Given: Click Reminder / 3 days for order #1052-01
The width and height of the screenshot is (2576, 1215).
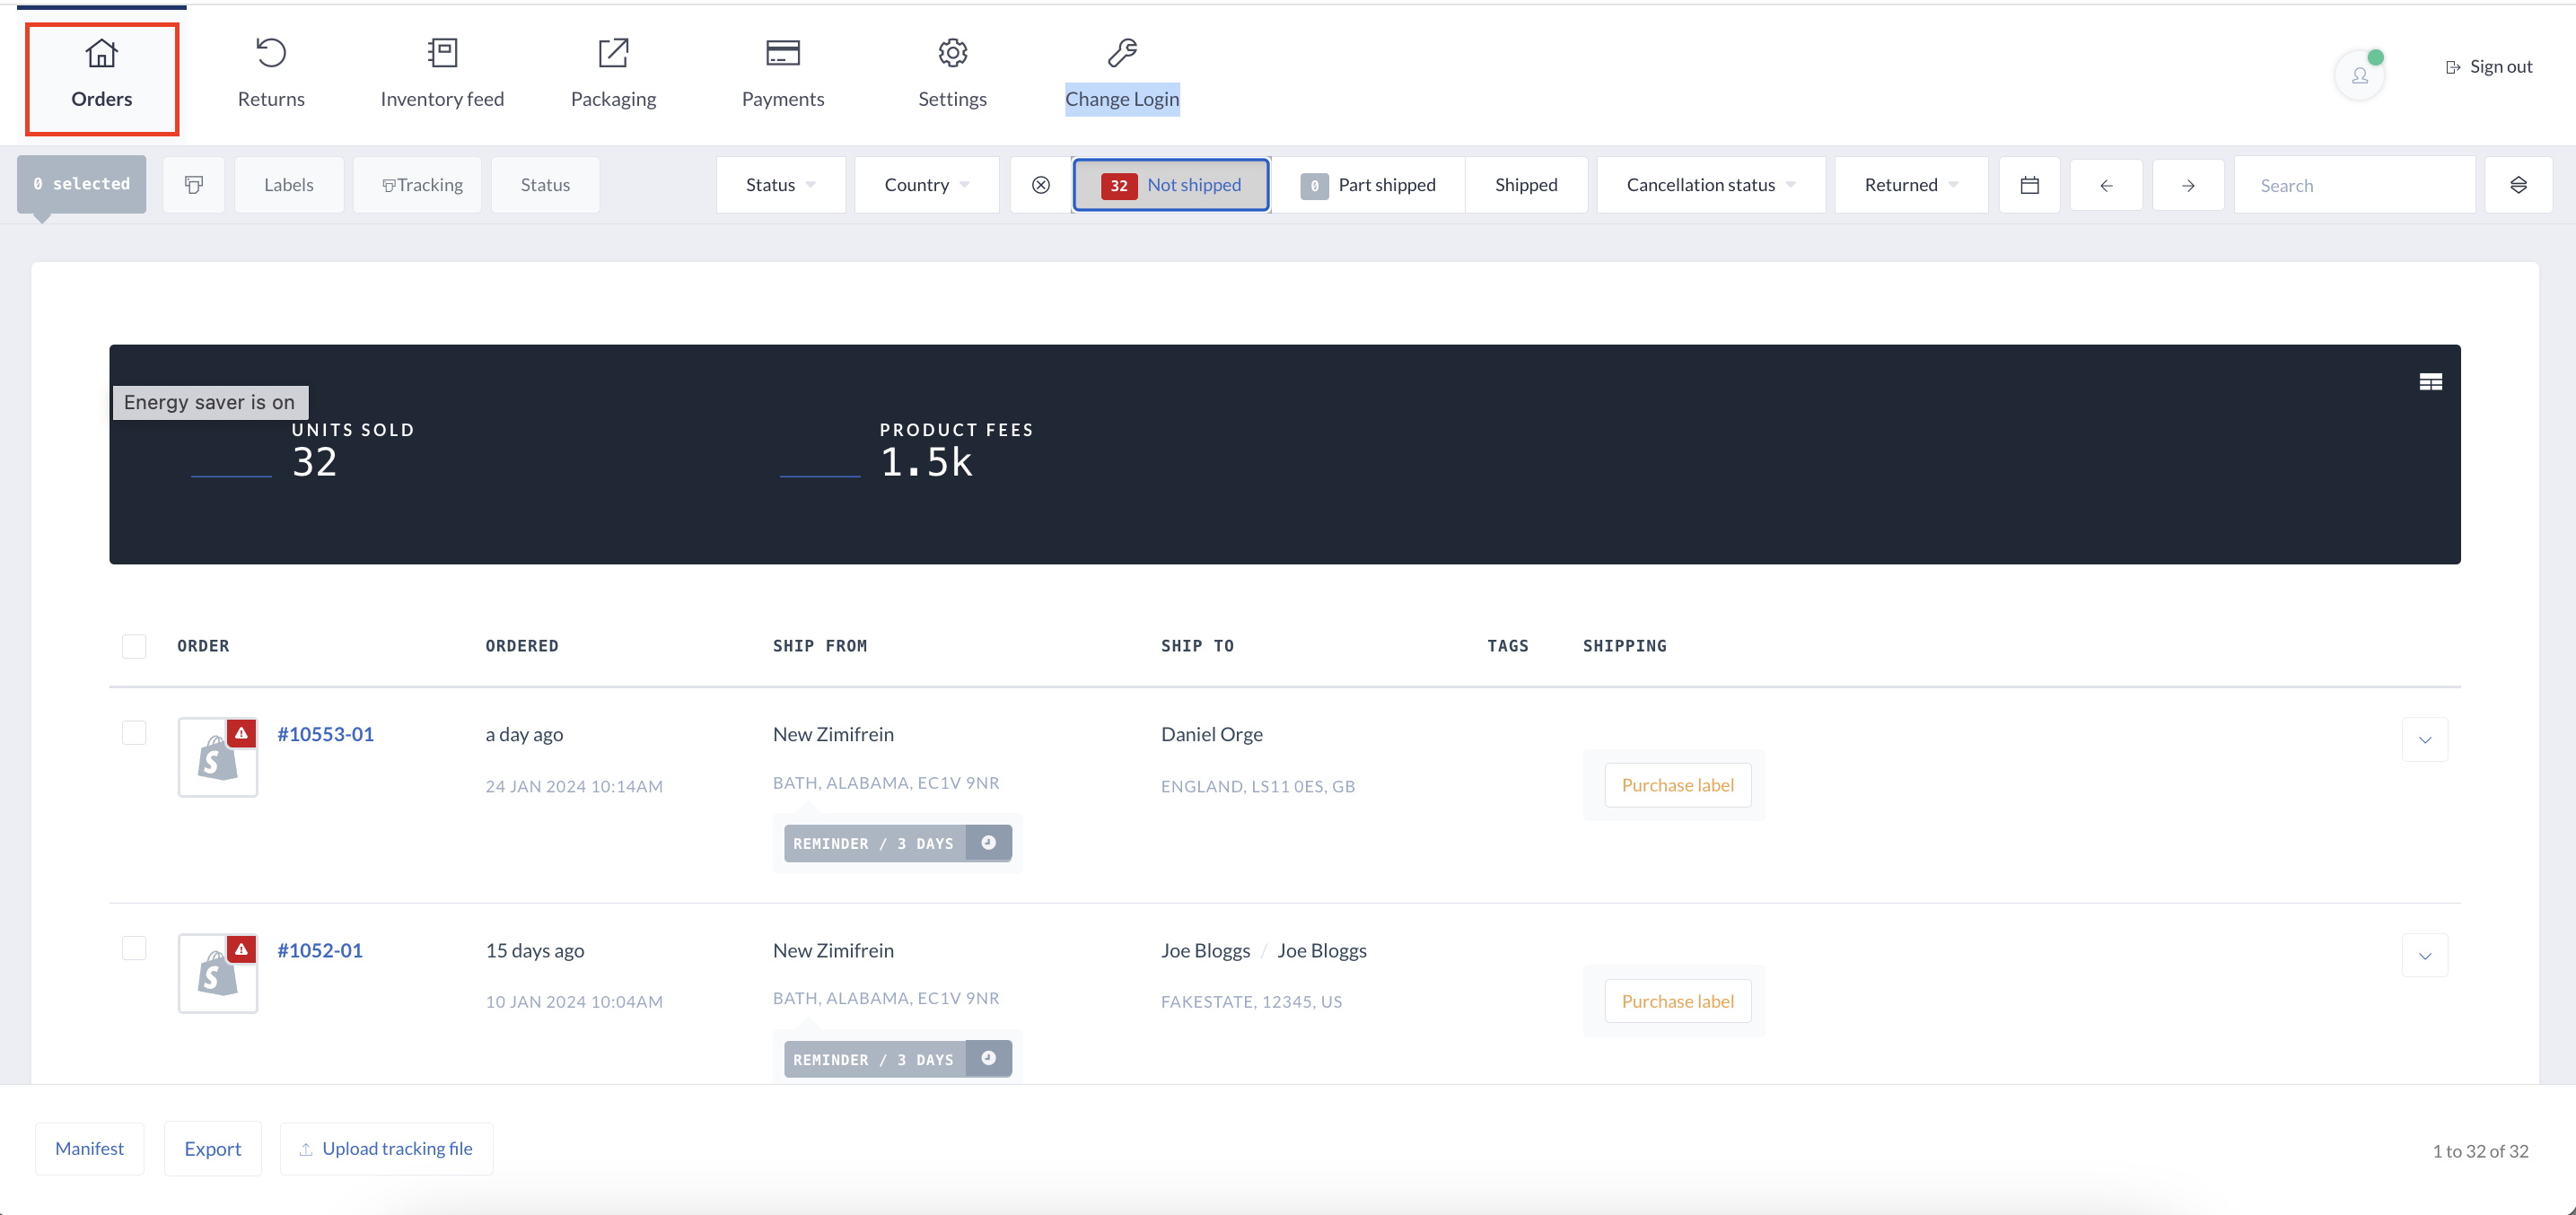Looking at the screenshot, I should pyautogui.click(x=873, y=1059).
